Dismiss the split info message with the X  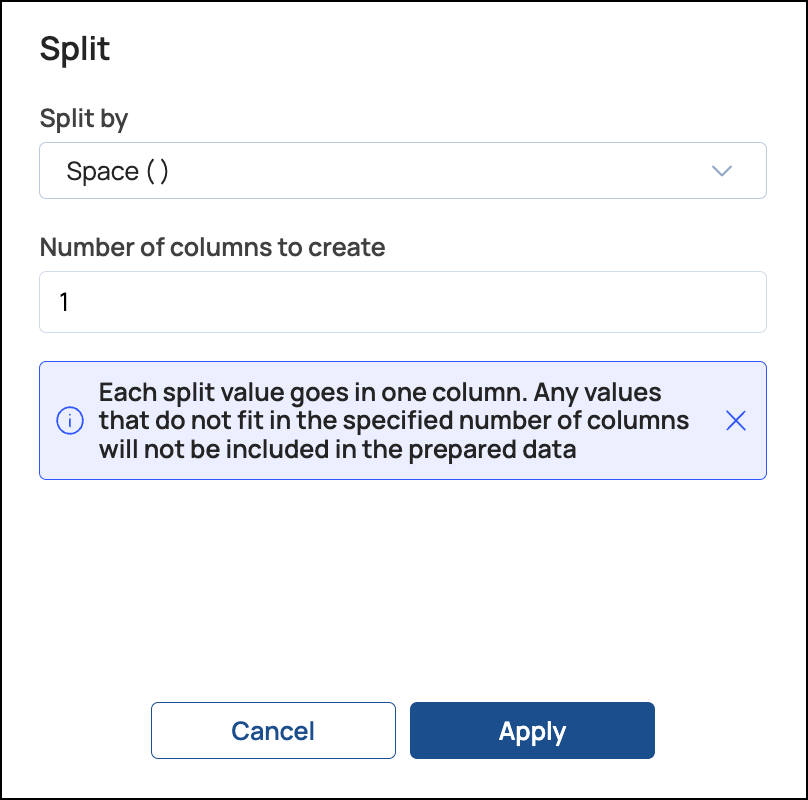(735, 421)
